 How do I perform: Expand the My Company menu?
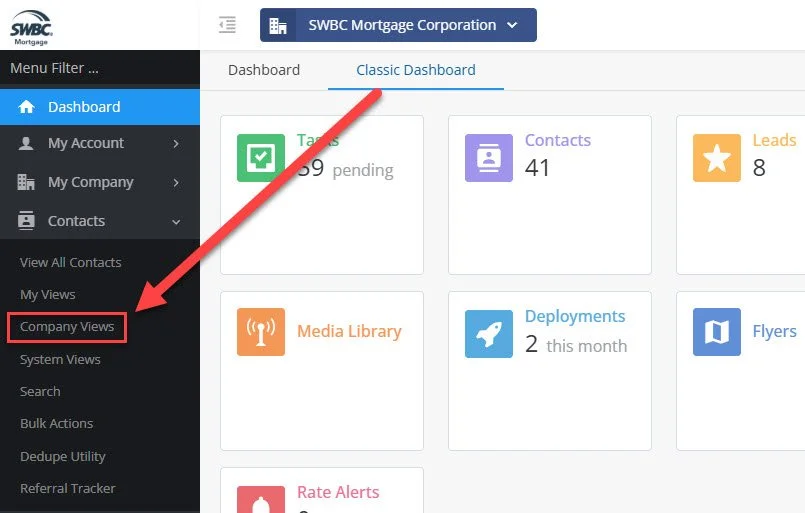(x=100, y=182)
